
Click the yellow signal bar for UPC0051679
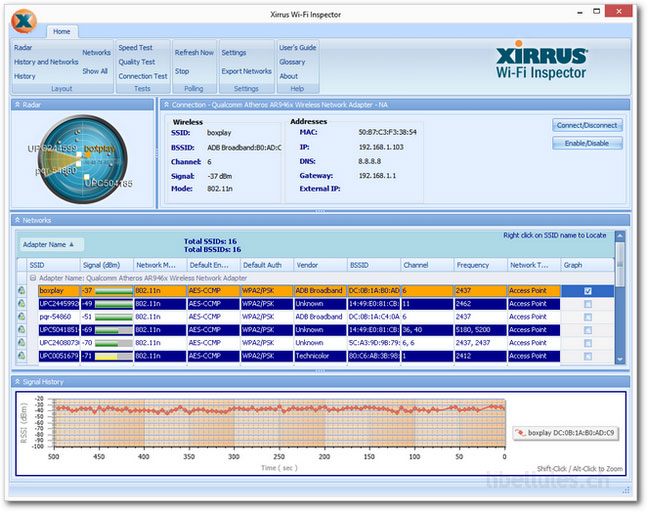(114, 356)
